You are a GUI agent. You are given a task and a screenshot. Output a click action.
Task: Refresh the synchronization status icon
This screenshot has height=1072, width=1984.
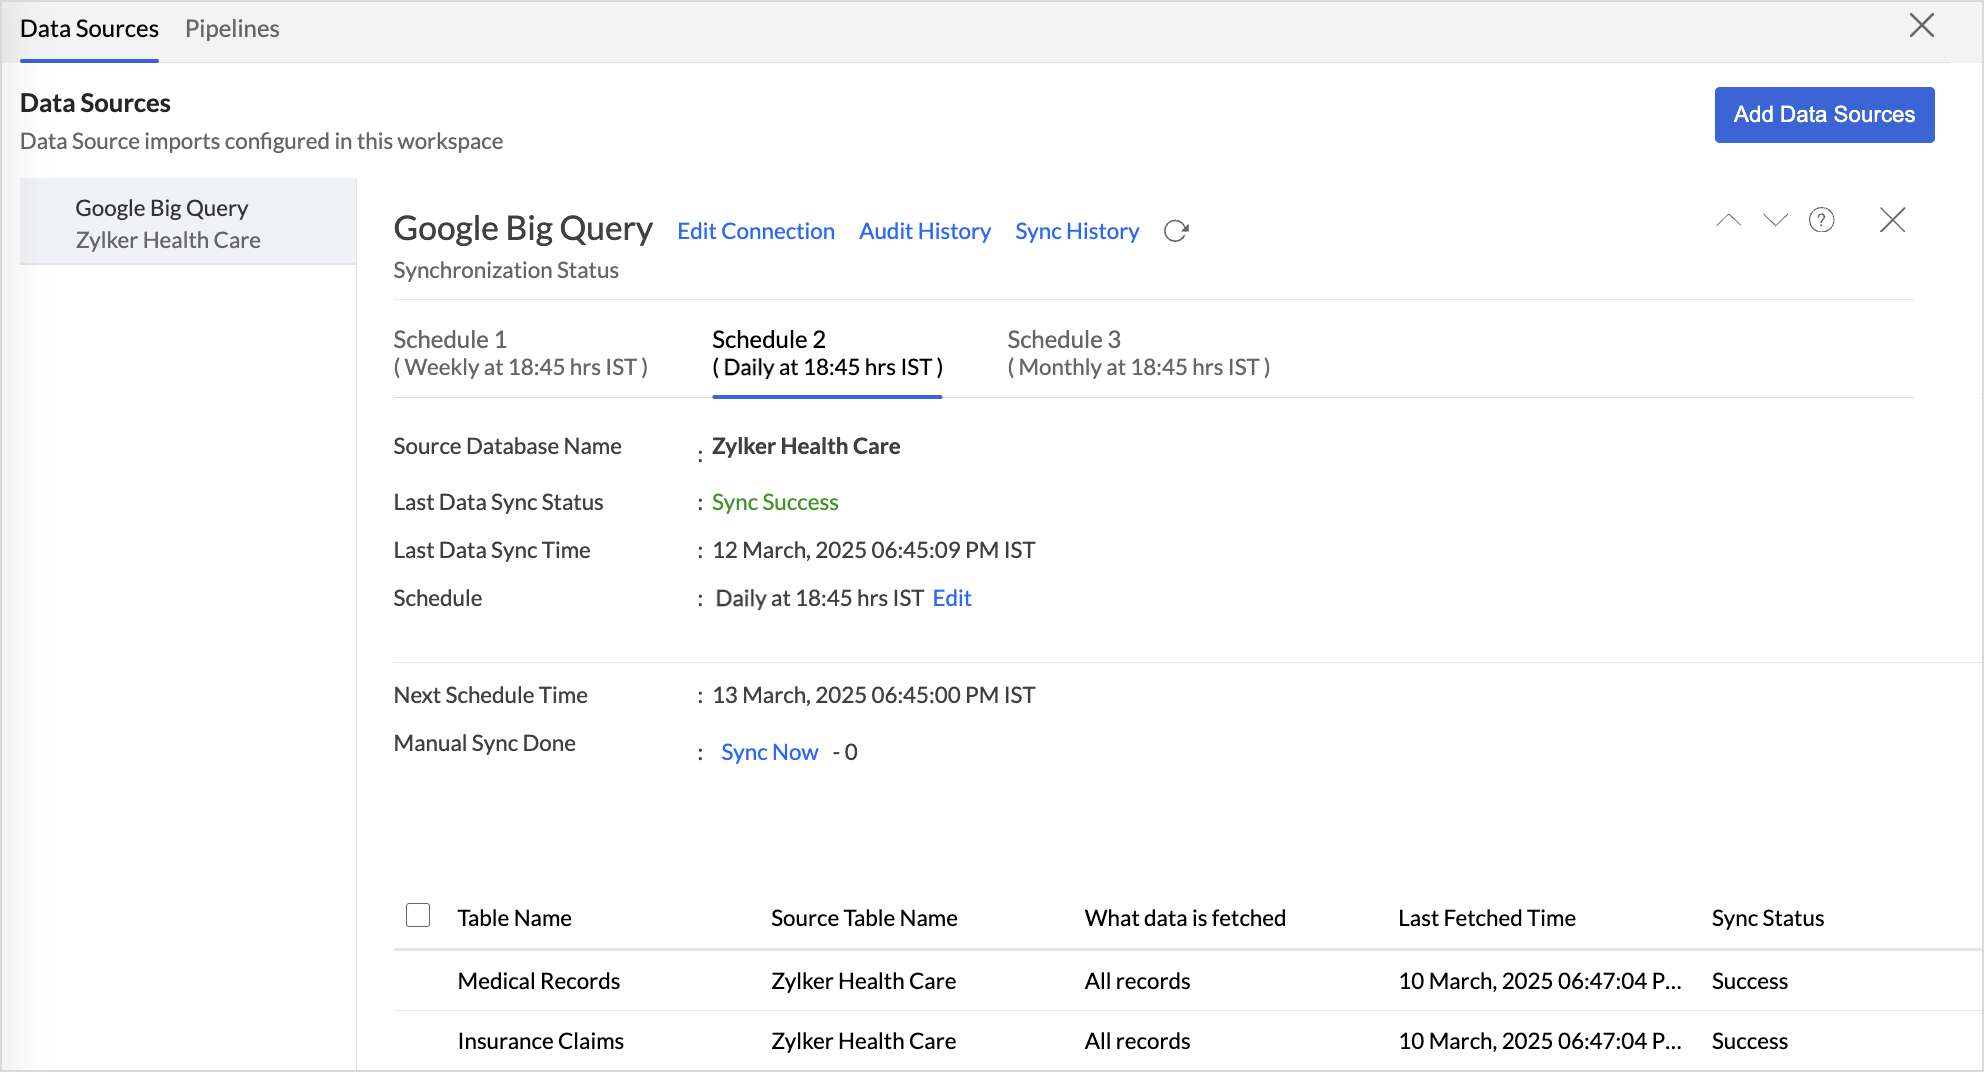coord(1176,231)
